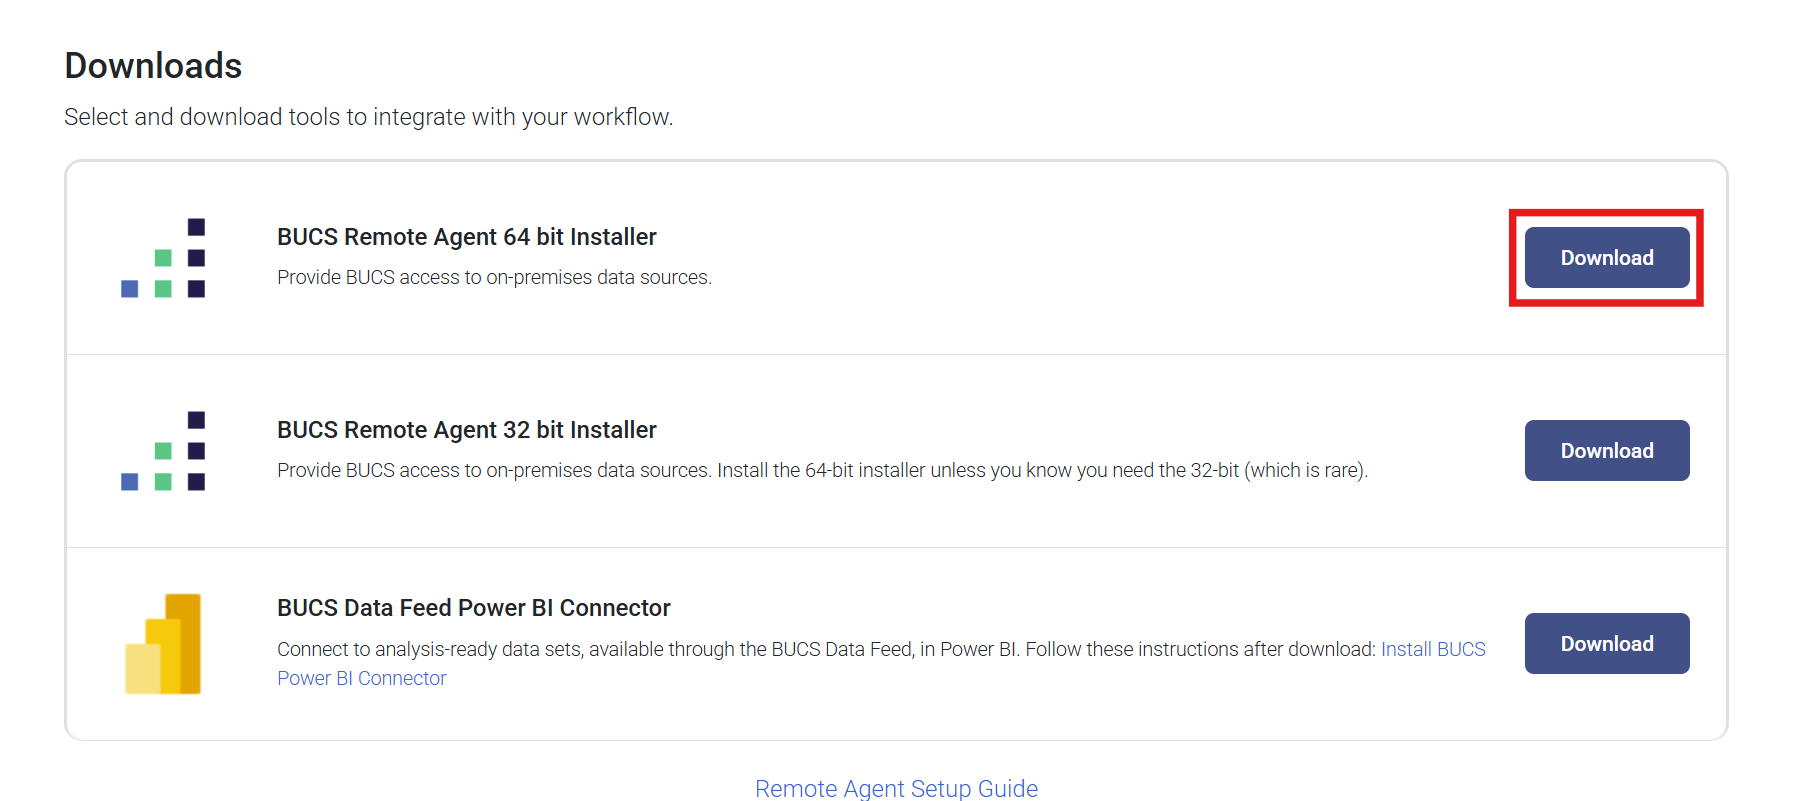Click the 64 bit installer description text
The image size is (1816, 801).
494,277
